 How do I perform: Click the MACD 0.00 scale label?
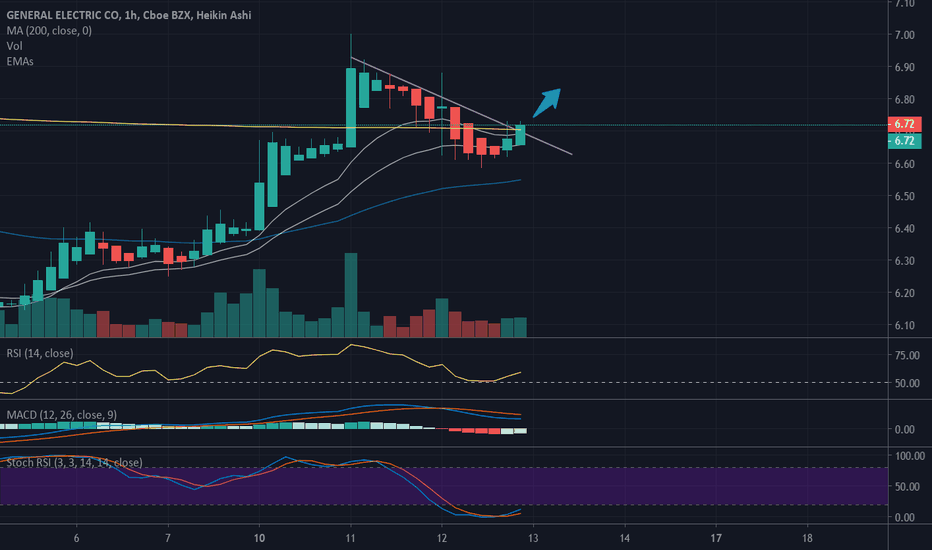905,429
